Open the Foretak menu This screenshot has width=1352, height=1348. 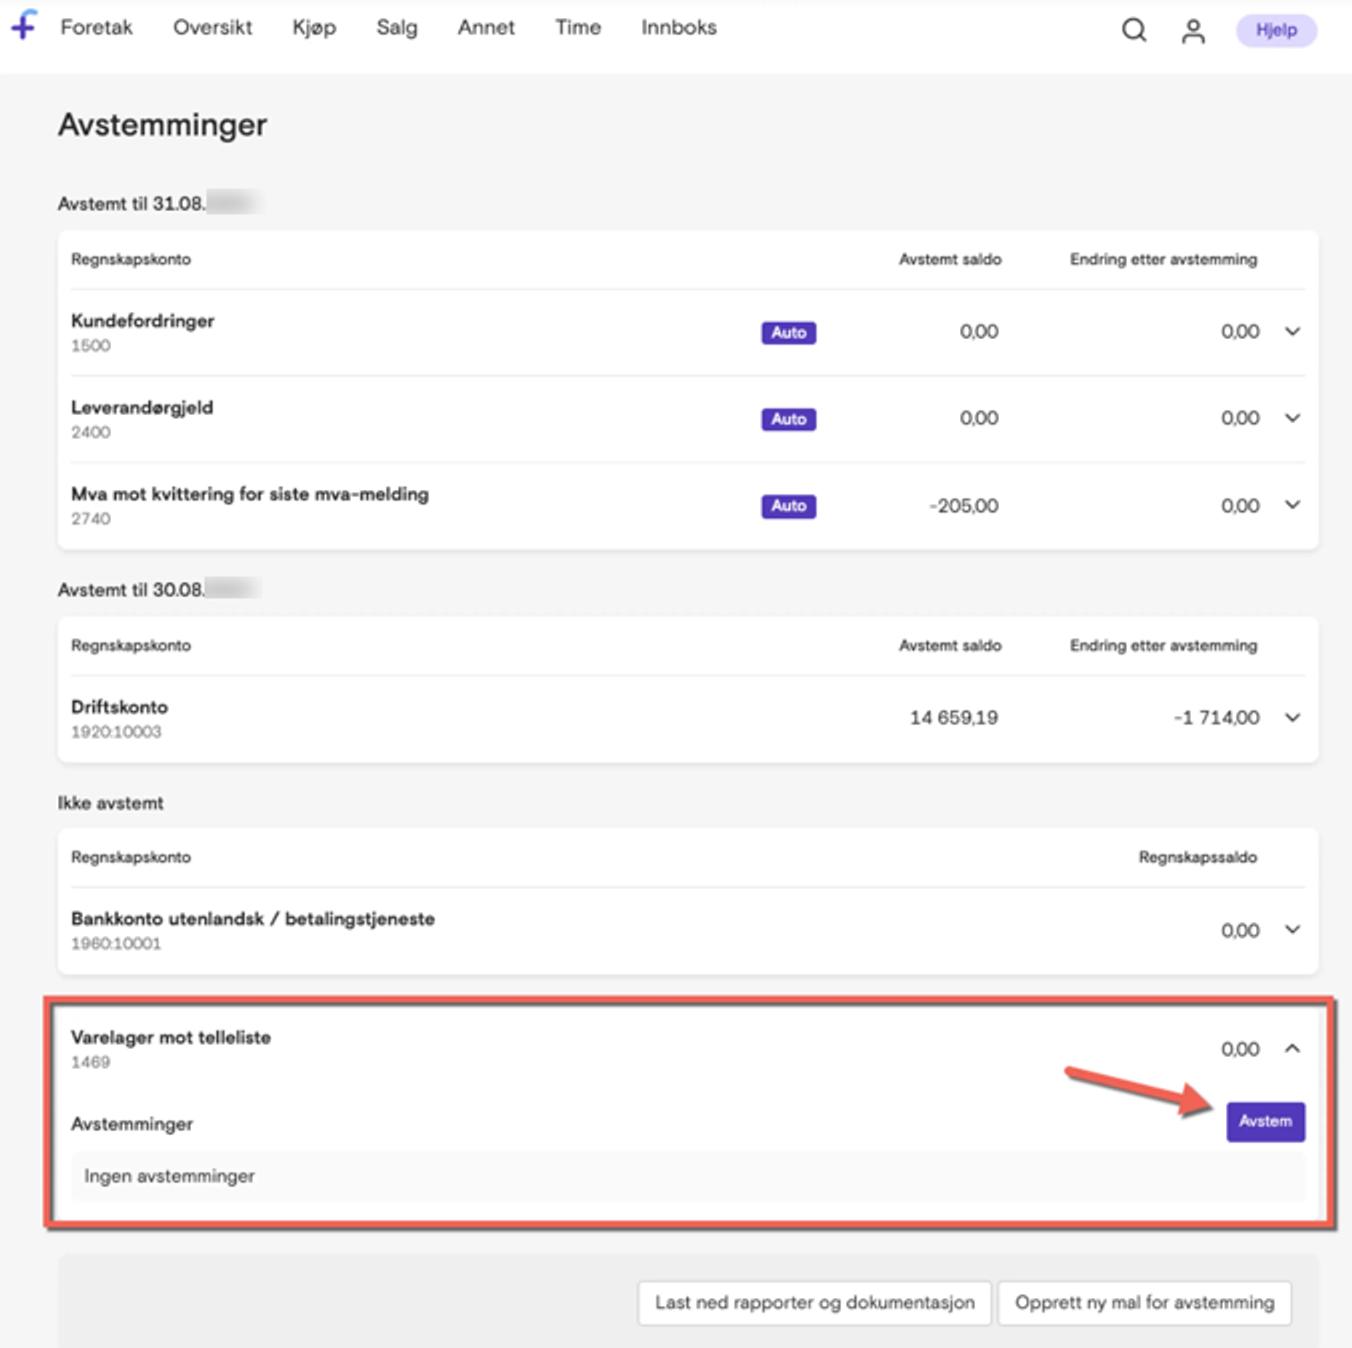click(96, 28)
